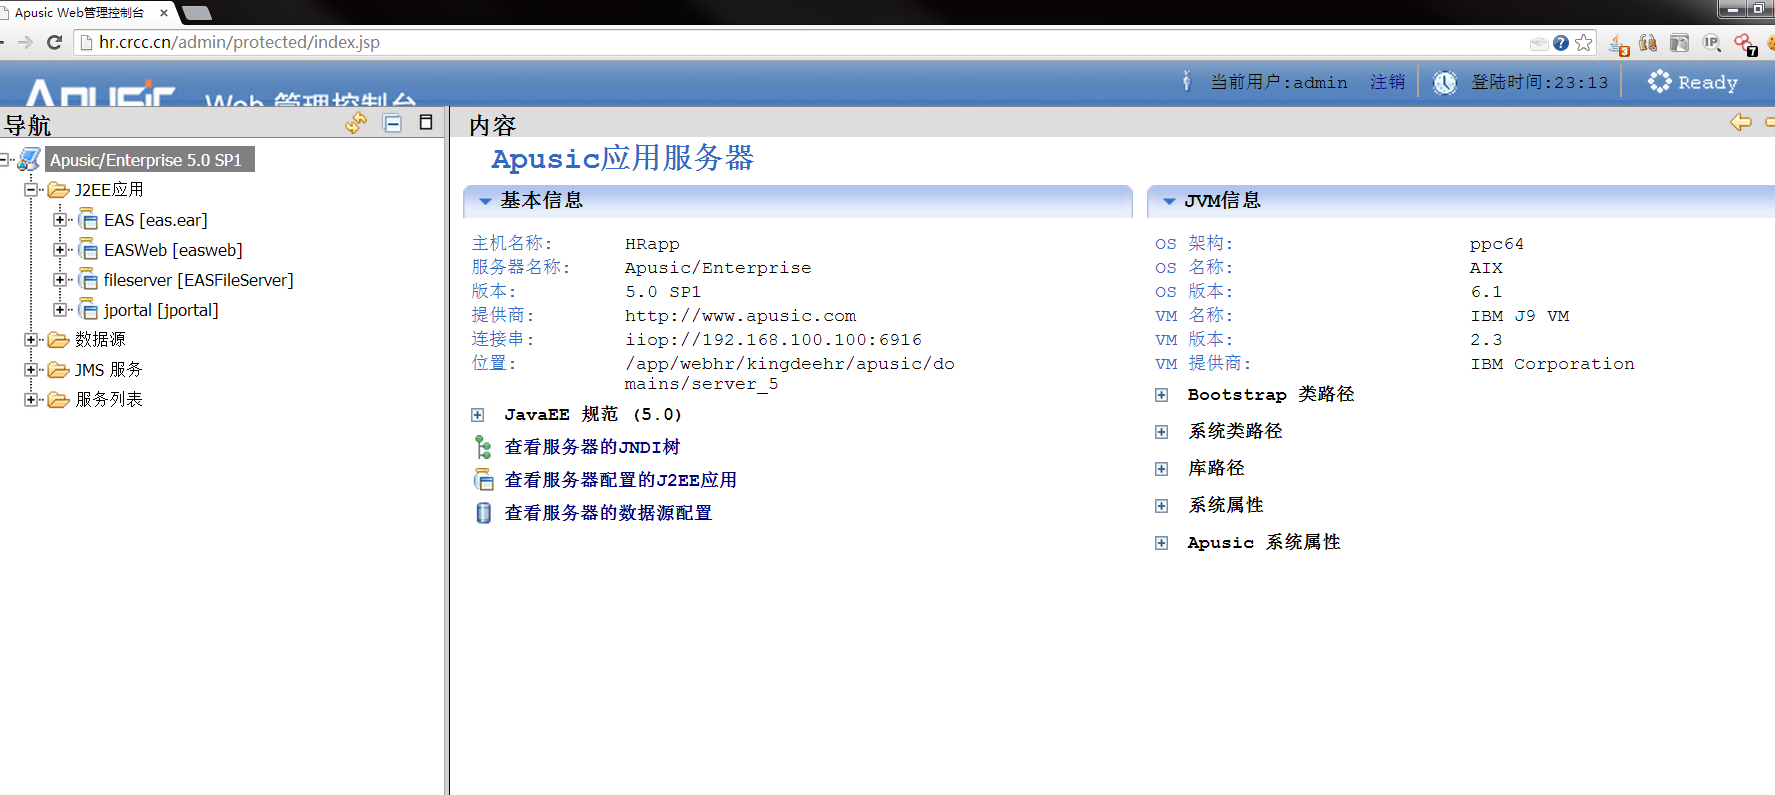The image size is (1775, 795).
Task: Reload the page with the browser refresh button
Action: (55, 42)
